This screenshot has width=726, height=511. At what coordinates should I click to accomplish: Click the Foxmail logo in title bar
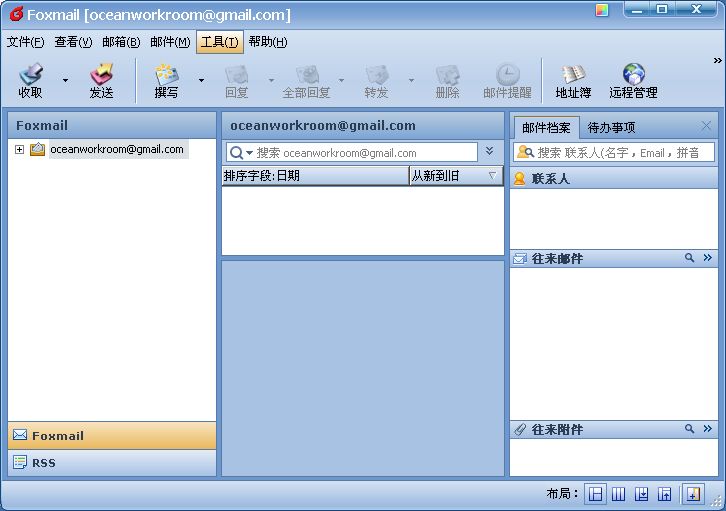click(16, 14)
